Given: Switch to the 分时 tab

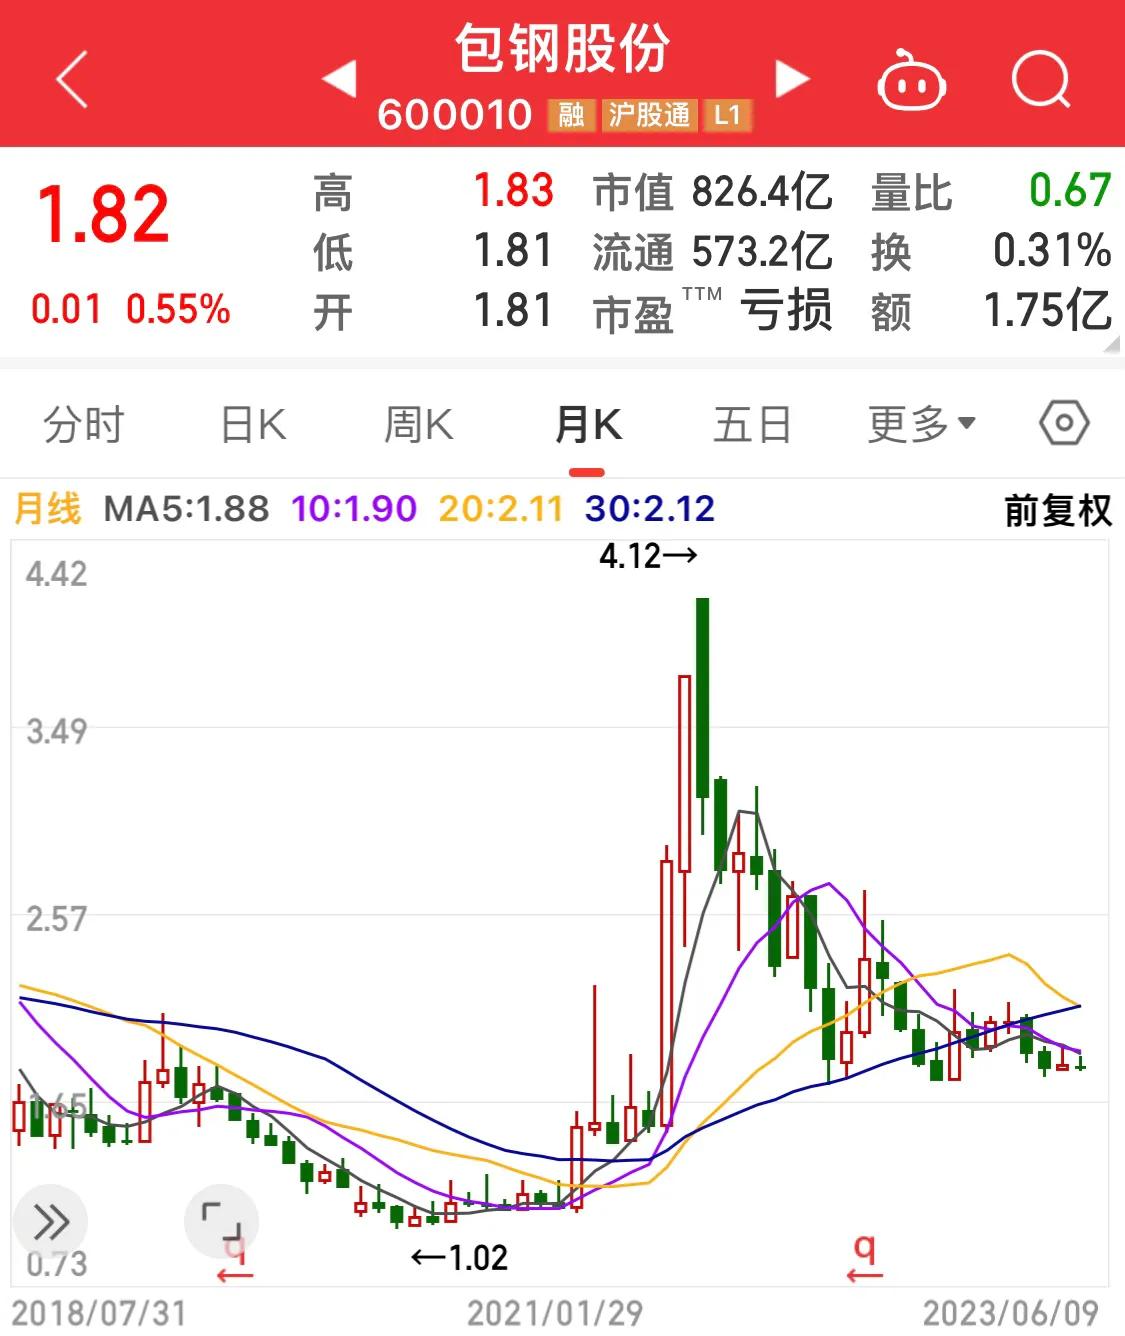Looking at the screenshot, I should [x=84, y=423].
